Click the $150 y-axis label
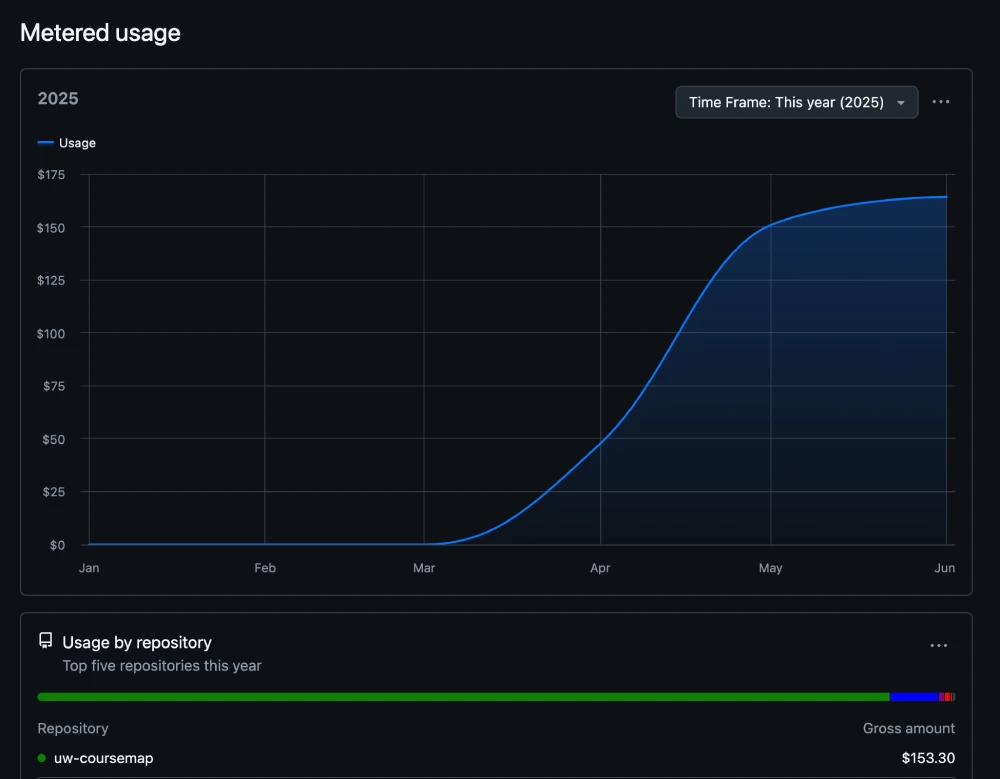Image resolution: width=1000 pixels, height=779 pixels. (51, 228)
